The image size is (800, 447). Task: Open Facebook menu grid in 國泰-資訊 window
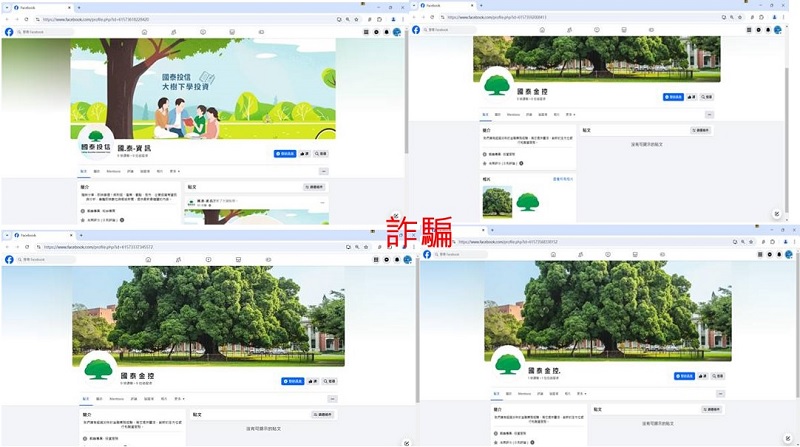(x=366, y=32)
